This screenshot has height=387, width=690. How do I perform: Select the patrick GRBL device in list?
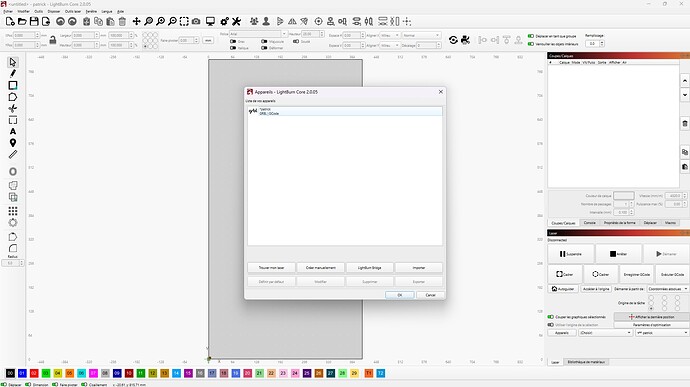345,111
